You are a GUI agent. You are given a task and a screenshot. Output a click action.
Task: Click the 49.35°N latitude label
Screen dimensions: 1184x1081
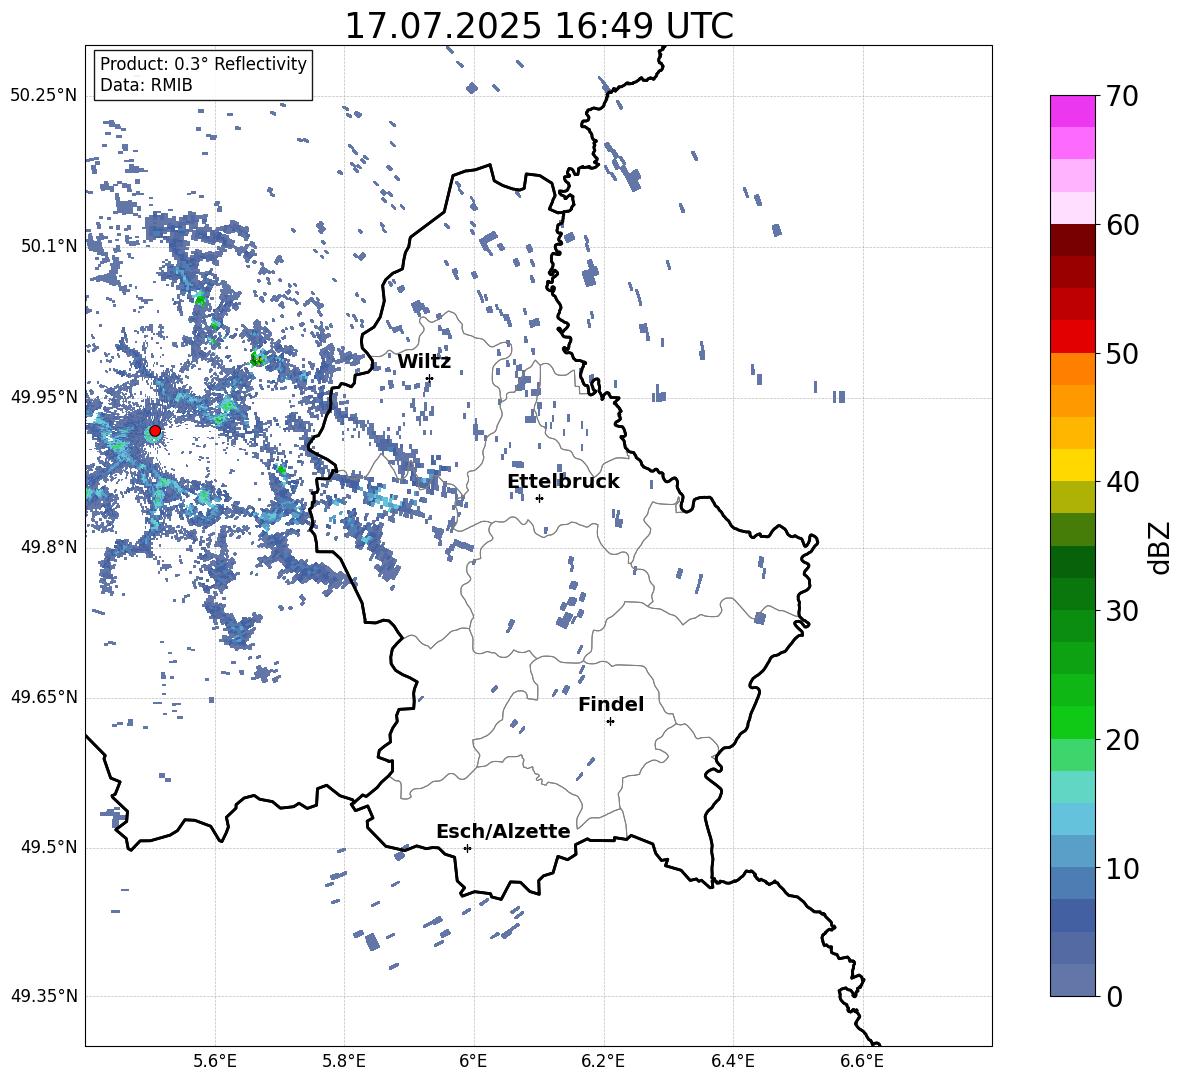pos(44,996)
